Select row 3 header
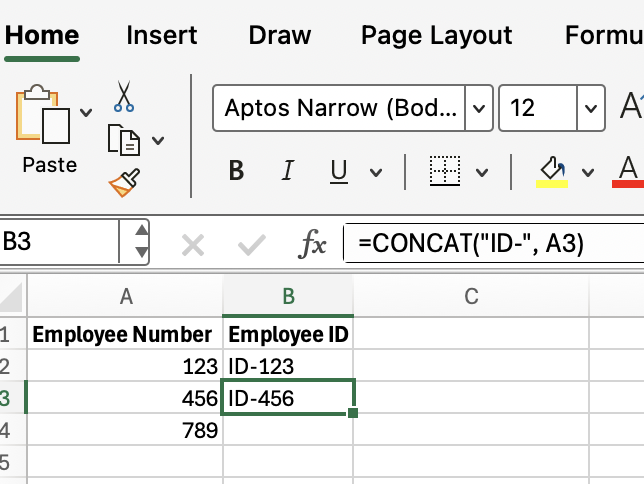 (x=12, y=398)
